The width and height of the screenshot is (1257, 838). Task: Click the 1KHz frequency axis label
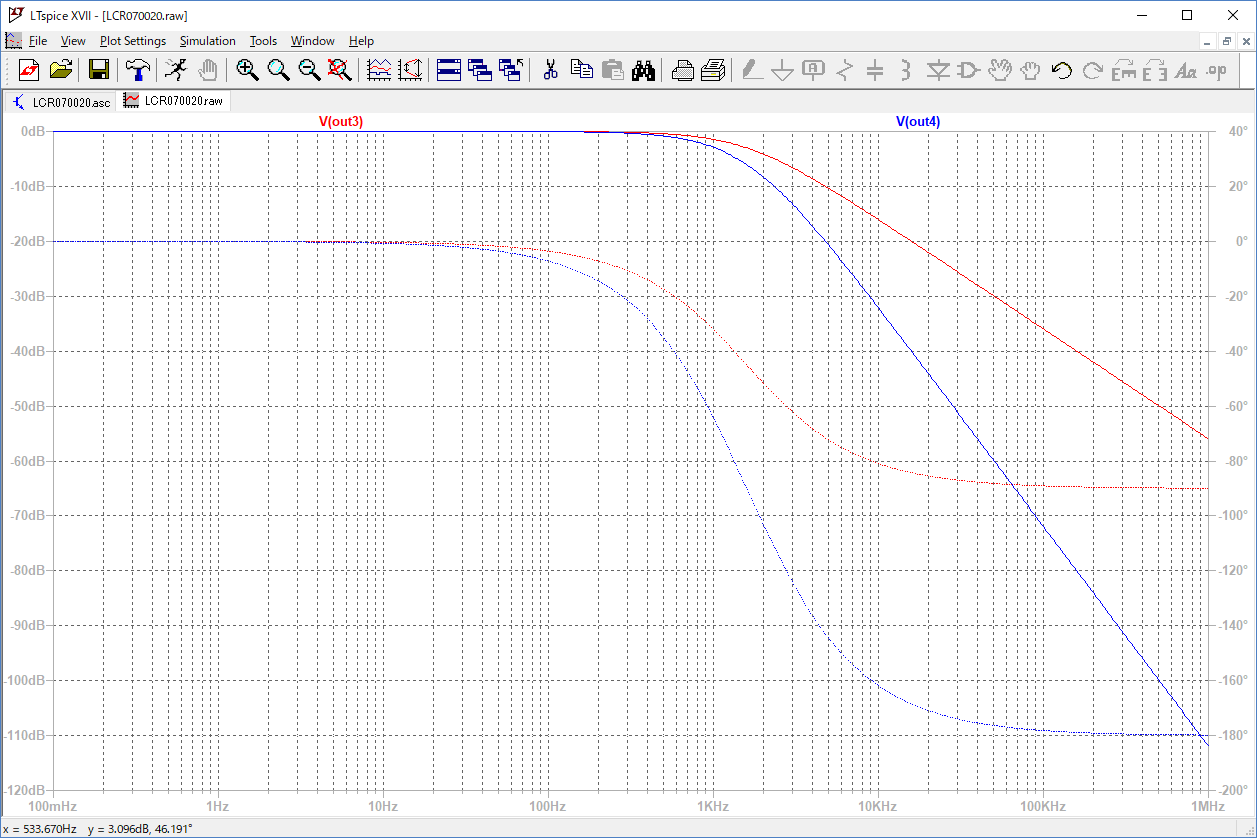711,806
